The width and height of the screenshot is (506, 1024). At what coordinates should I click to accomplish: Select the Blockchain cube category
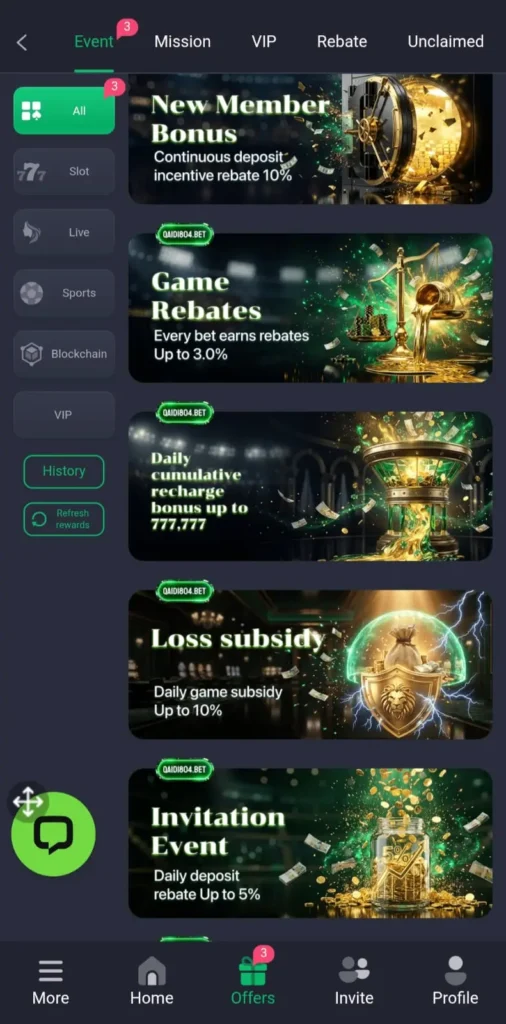pos(64,354)
